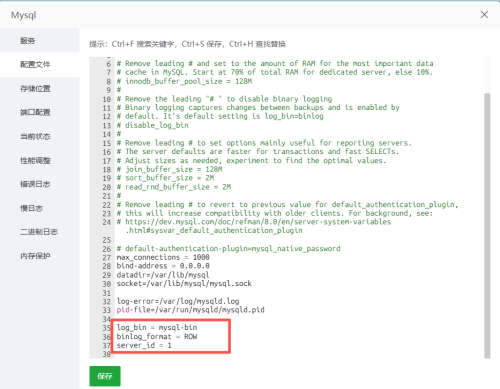Switch to the 二进制日志 tab

39,232
